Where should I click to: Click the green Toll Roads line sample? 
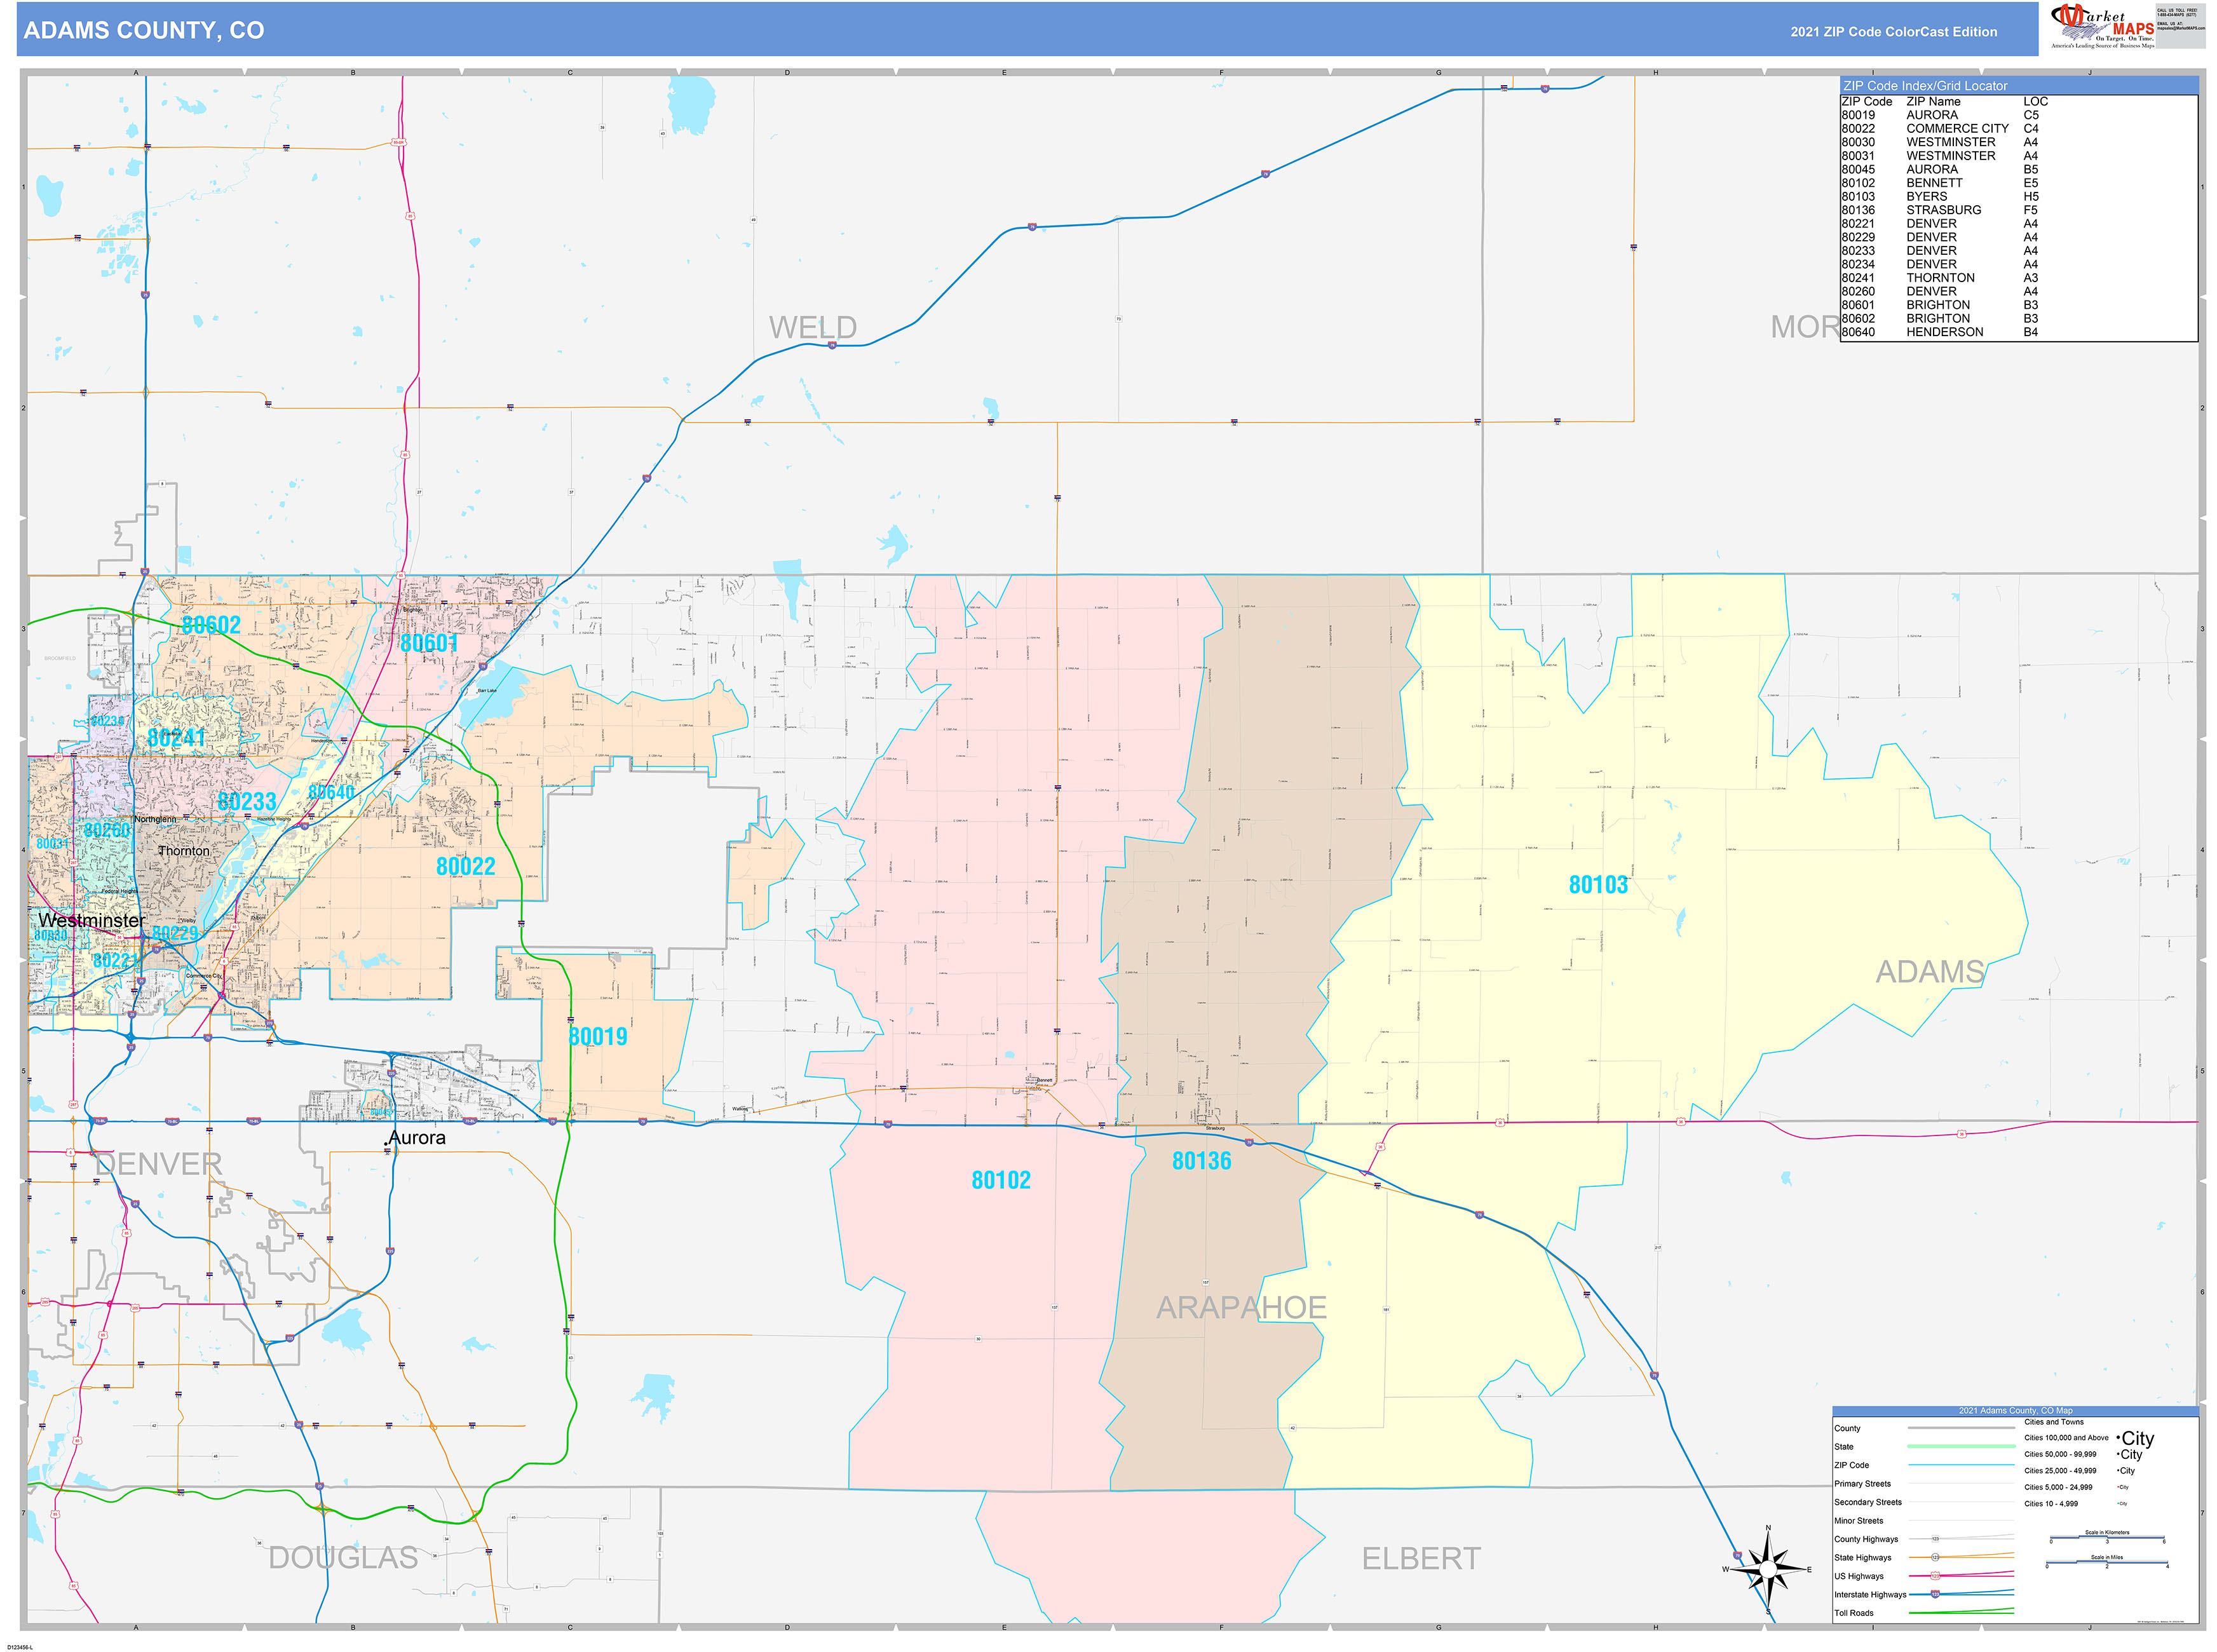pos(1961,1612)
